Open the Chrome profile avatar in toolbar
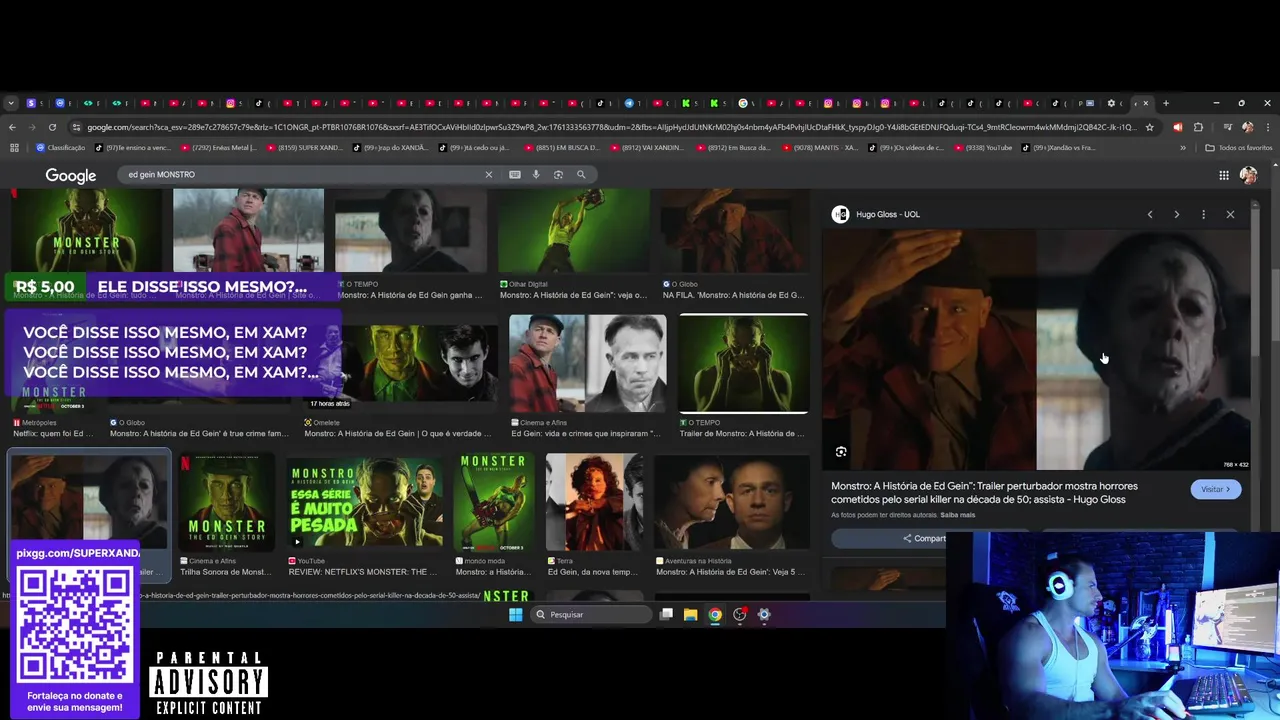 click(1247, 127)
